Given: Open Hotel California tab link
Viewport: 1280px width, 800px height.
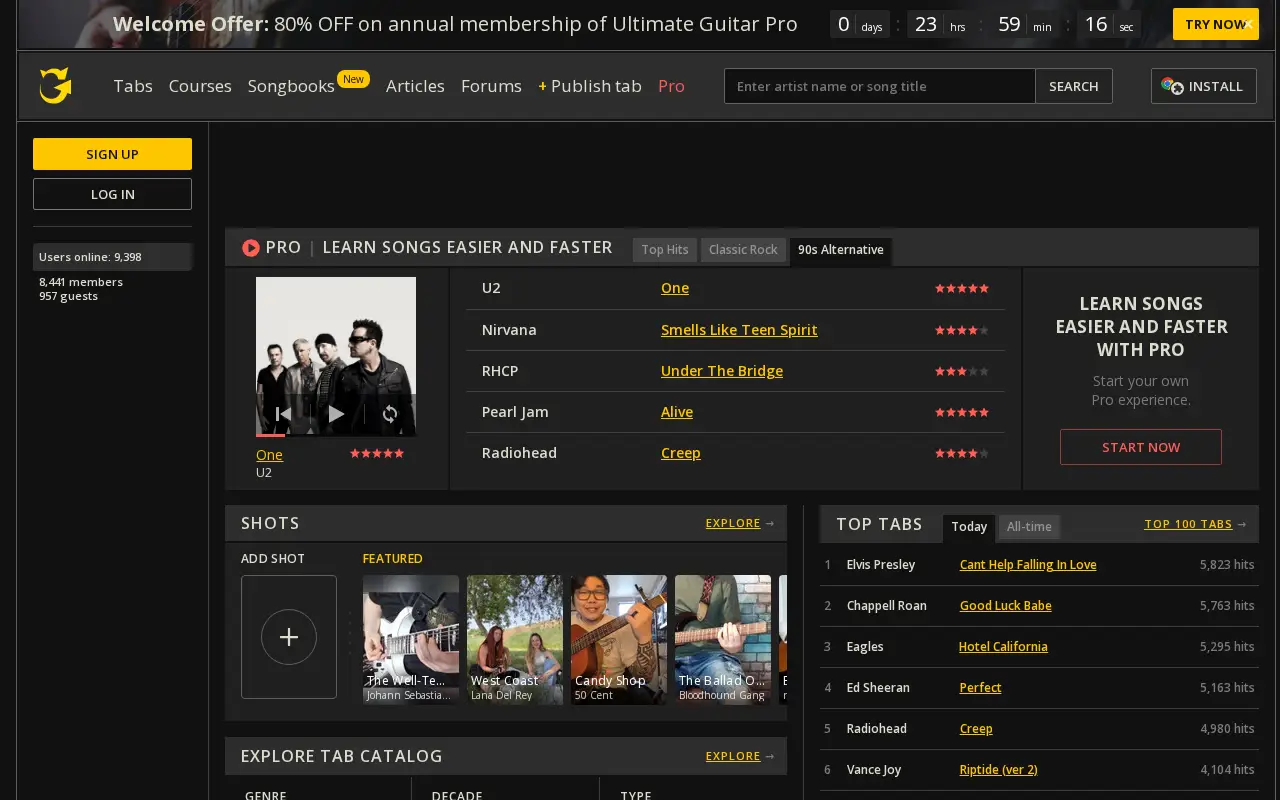Looking at the screenshot, I should [x=1003, y=647].
